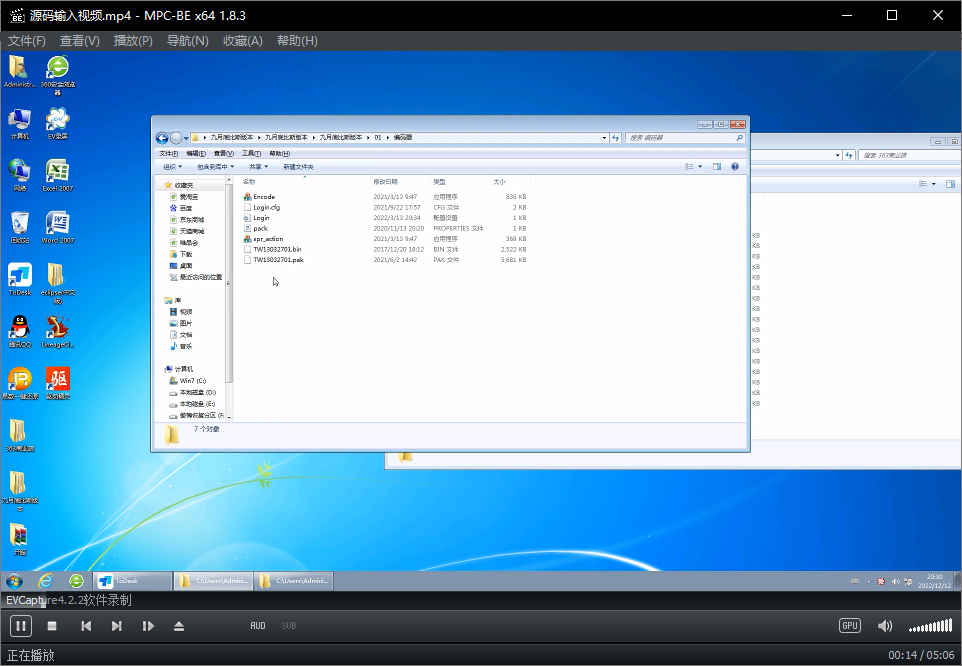Image resolution: width=962 pixels, height=666 pixels.
Task: Open the 共享 dropdown
Action: [258, 167]
